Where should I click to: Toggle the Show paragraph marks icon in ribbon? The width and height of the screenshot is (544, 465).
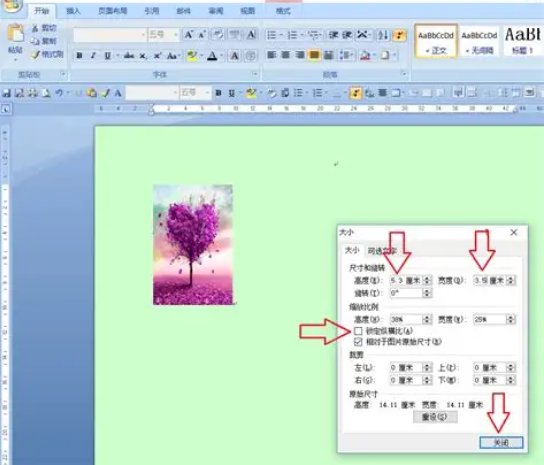pyautogui.click(x=399, y=35)
